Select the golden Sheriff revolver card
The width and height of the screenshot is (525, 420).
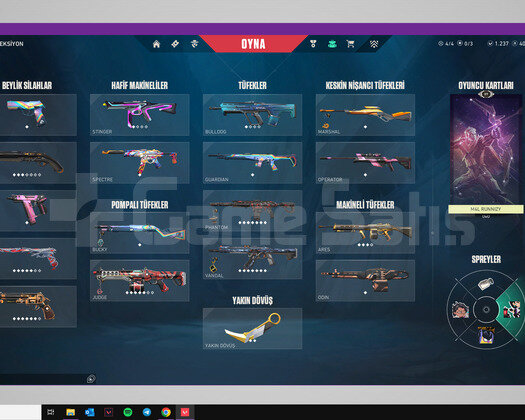click(x=38, y=306)
